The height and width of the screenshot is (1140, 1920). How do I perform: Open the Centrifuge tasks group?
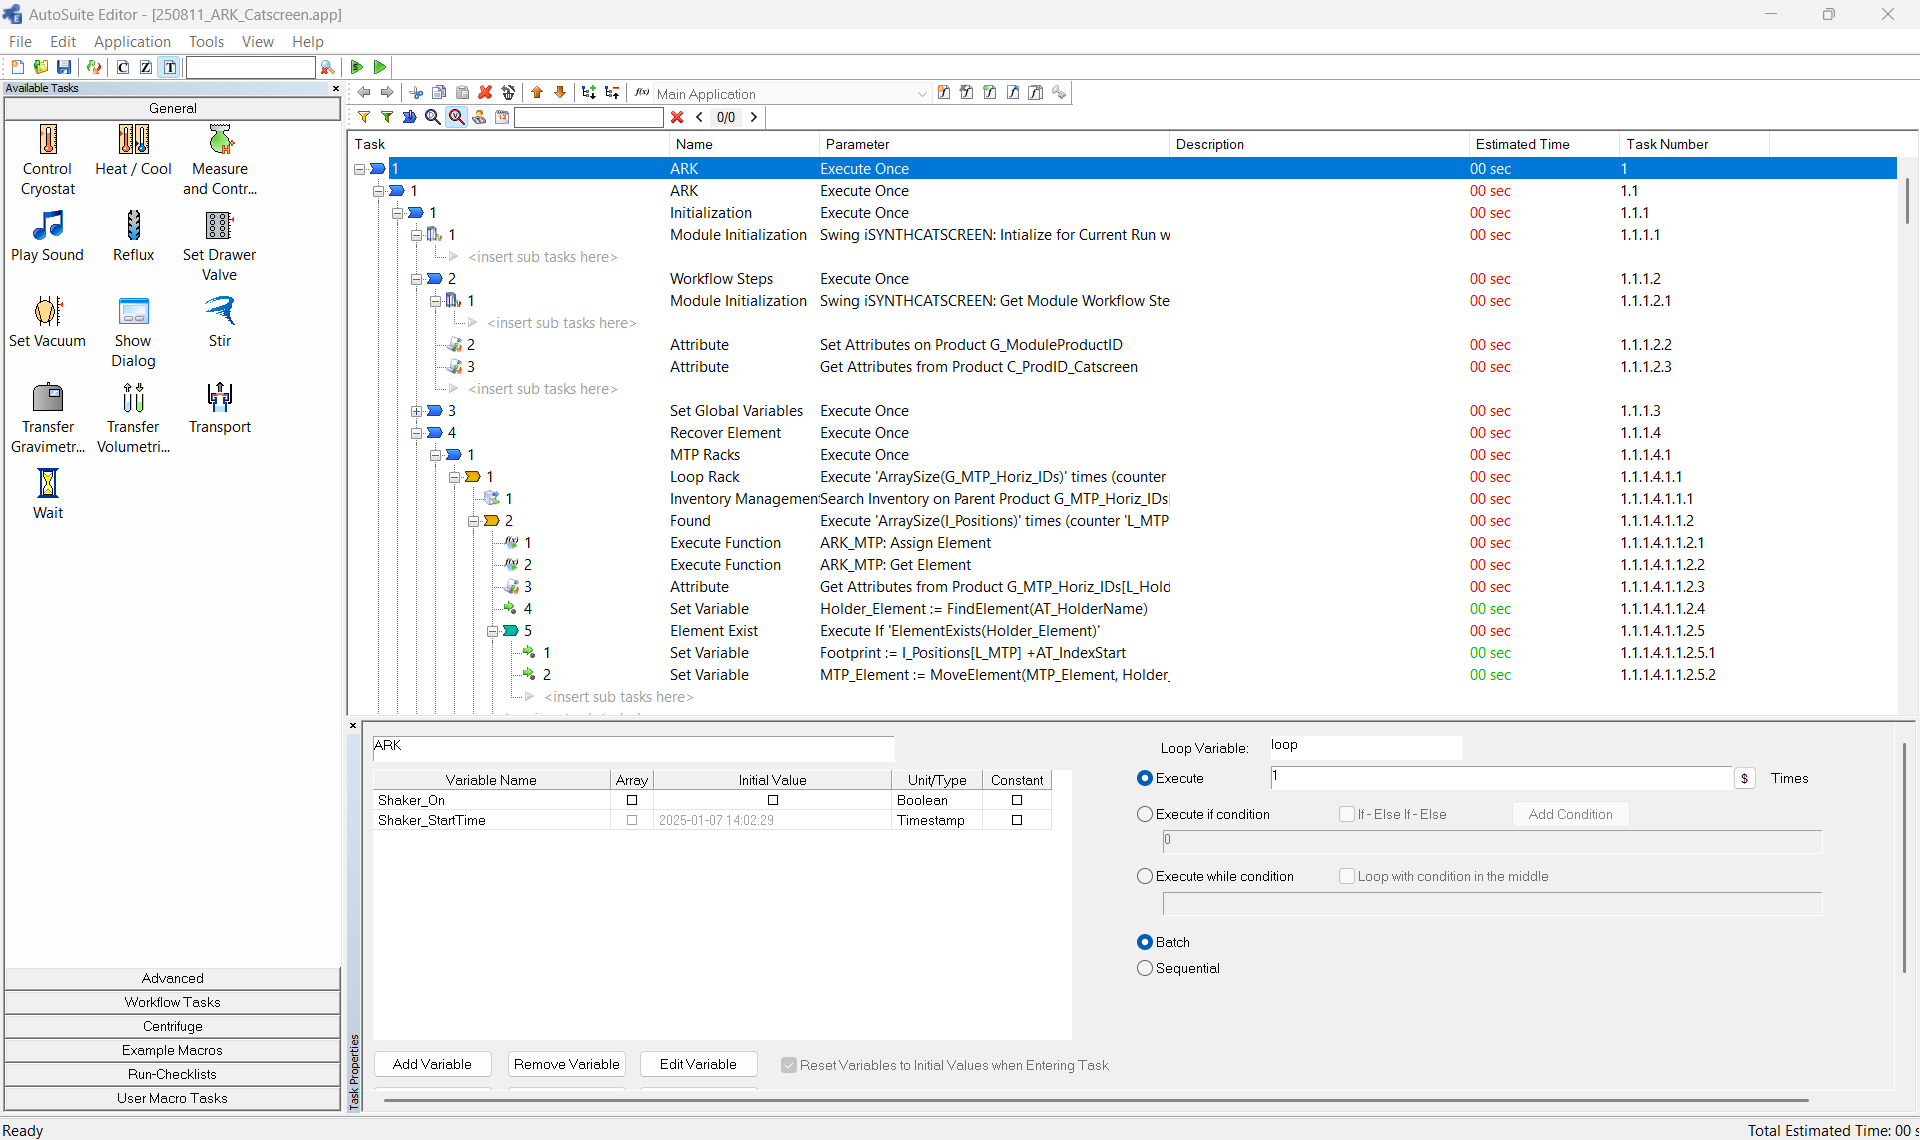pos(172,1026)
